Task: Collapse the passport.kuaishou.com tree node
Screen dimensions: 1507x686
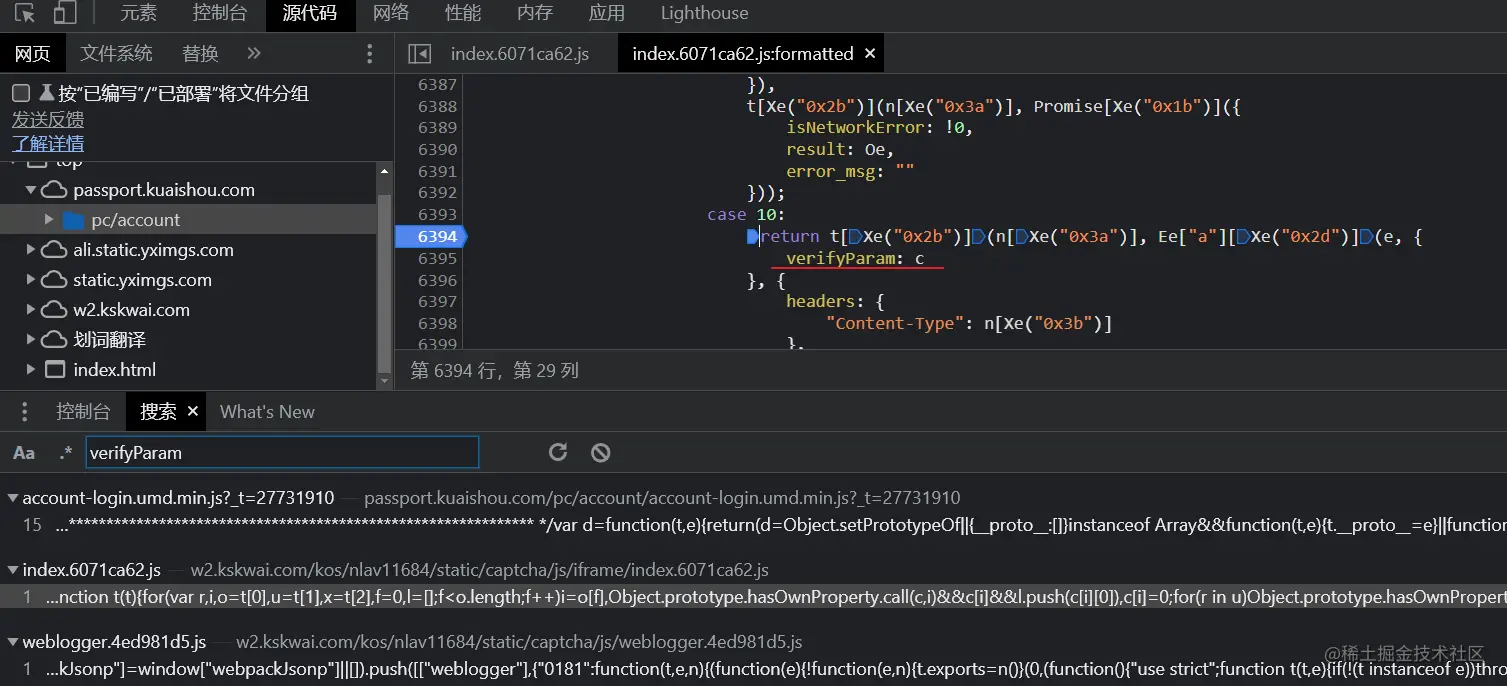Action: (31, 190)
